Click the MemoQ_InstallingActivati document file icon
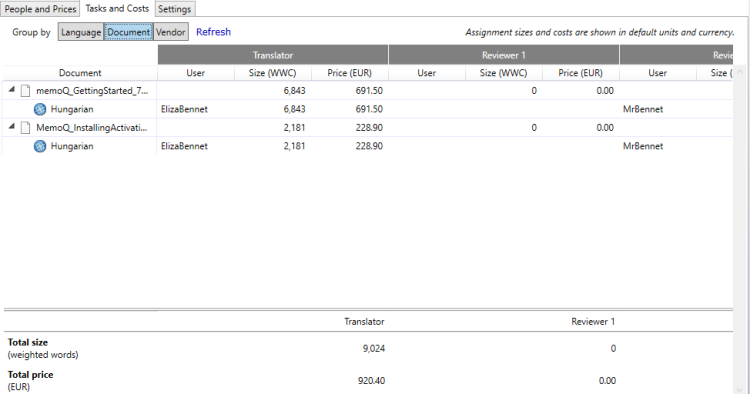This screenshot has height=394, width=750. [26, 128]
